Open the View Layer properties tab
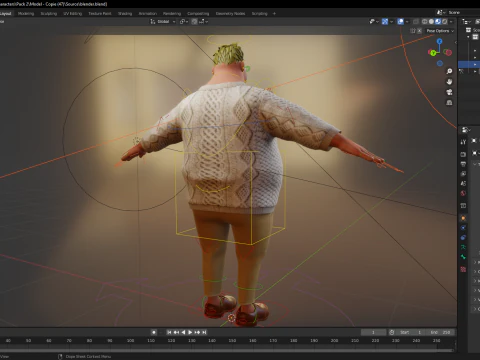The height and width of the screenshot is (360, 480). [x=463, y=174]
